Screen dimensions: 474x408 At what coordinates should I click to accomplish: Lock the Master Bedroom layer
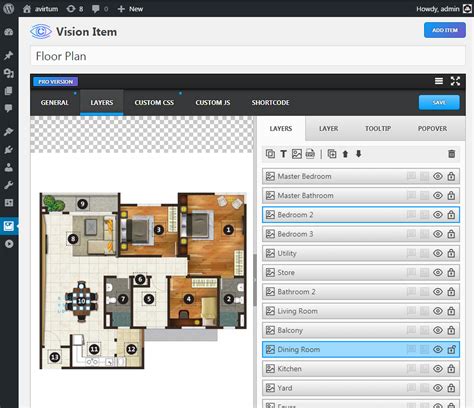click(451, 176)
